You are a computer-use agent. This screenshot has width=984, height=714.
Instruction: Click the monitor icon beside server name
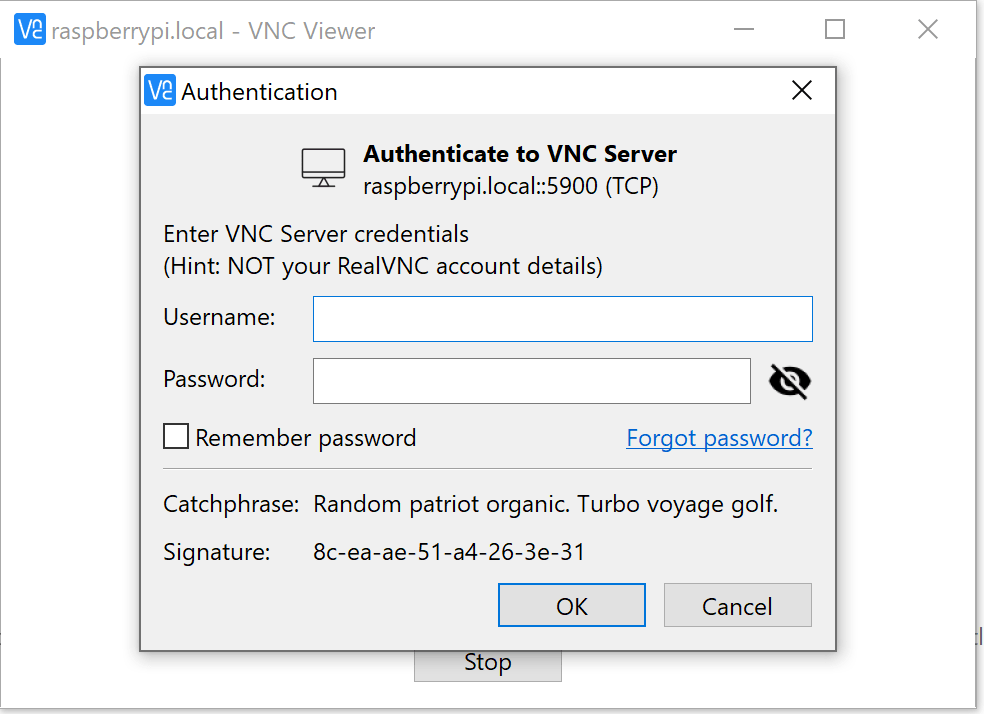pos(323,168)
